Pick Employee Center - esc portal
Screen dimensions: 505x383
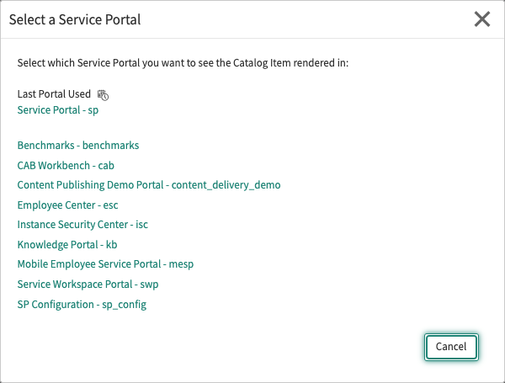tap(68, 205)
